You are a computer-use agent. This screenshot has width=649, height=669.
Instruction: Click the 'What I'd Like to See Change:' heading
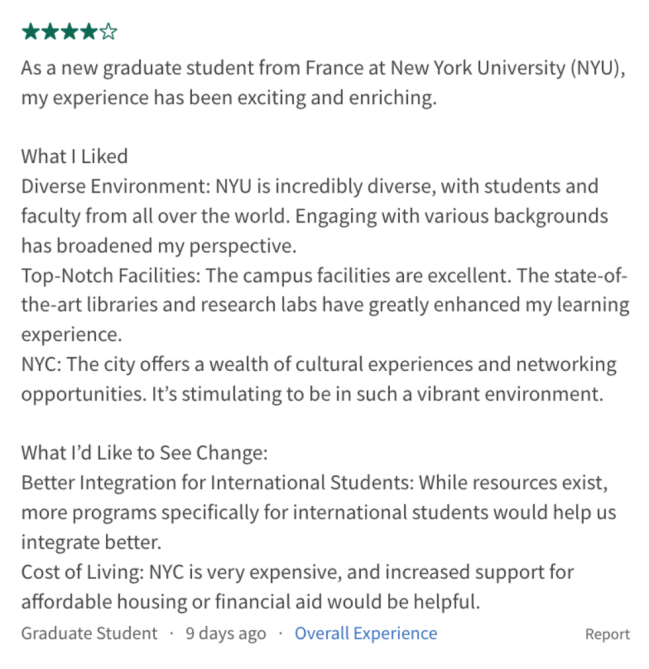coord(144,453)
